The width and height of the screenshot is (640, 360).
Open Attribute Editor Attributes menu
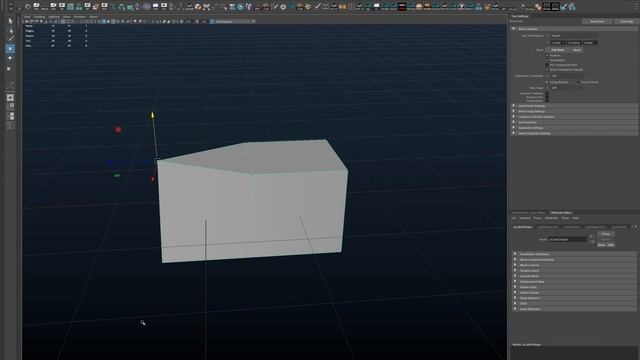(552, 218)
